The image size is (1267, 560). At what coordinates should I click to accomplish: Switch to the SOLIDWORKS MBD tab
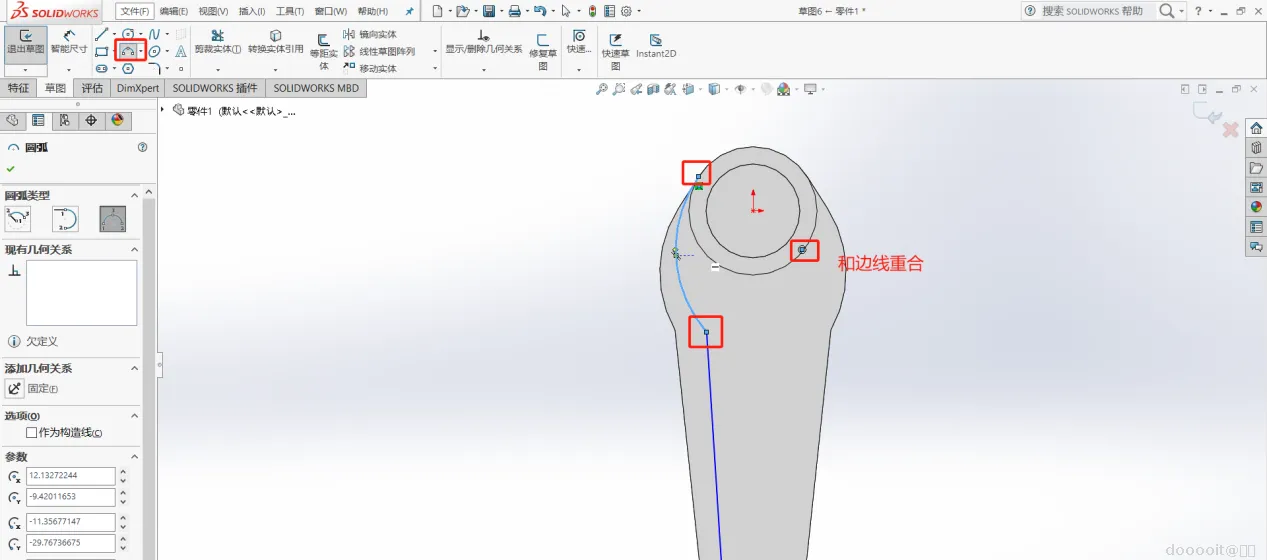[x=318, y=88]
